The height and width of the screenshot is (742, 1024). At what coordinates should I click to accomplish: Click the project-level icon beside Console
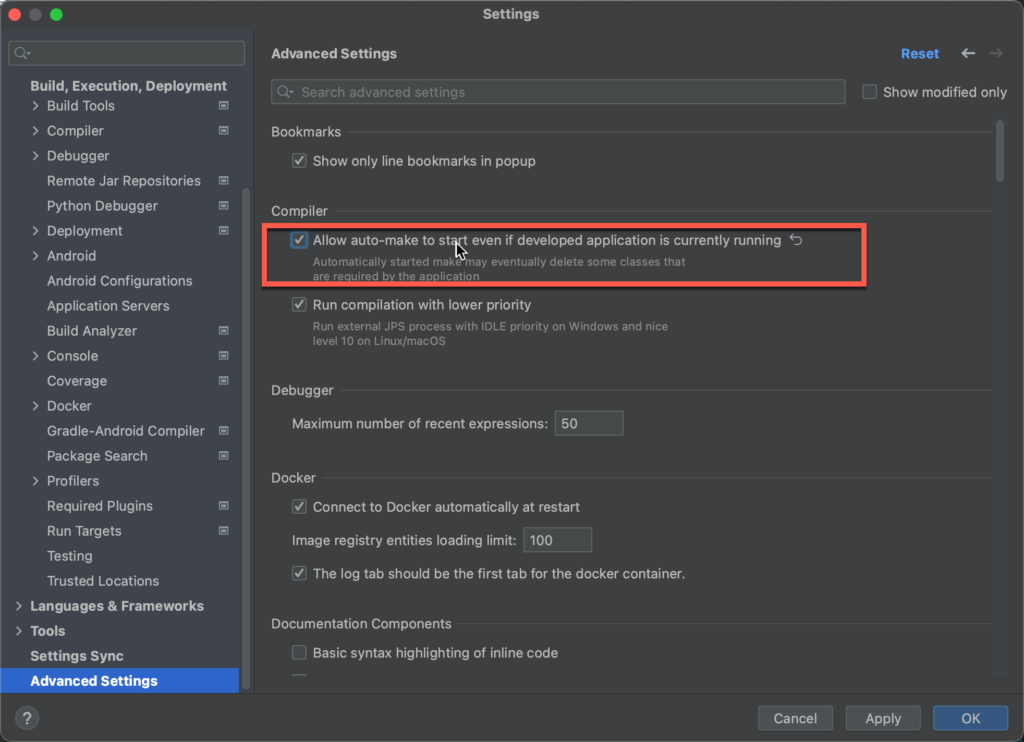click(223, 356)
